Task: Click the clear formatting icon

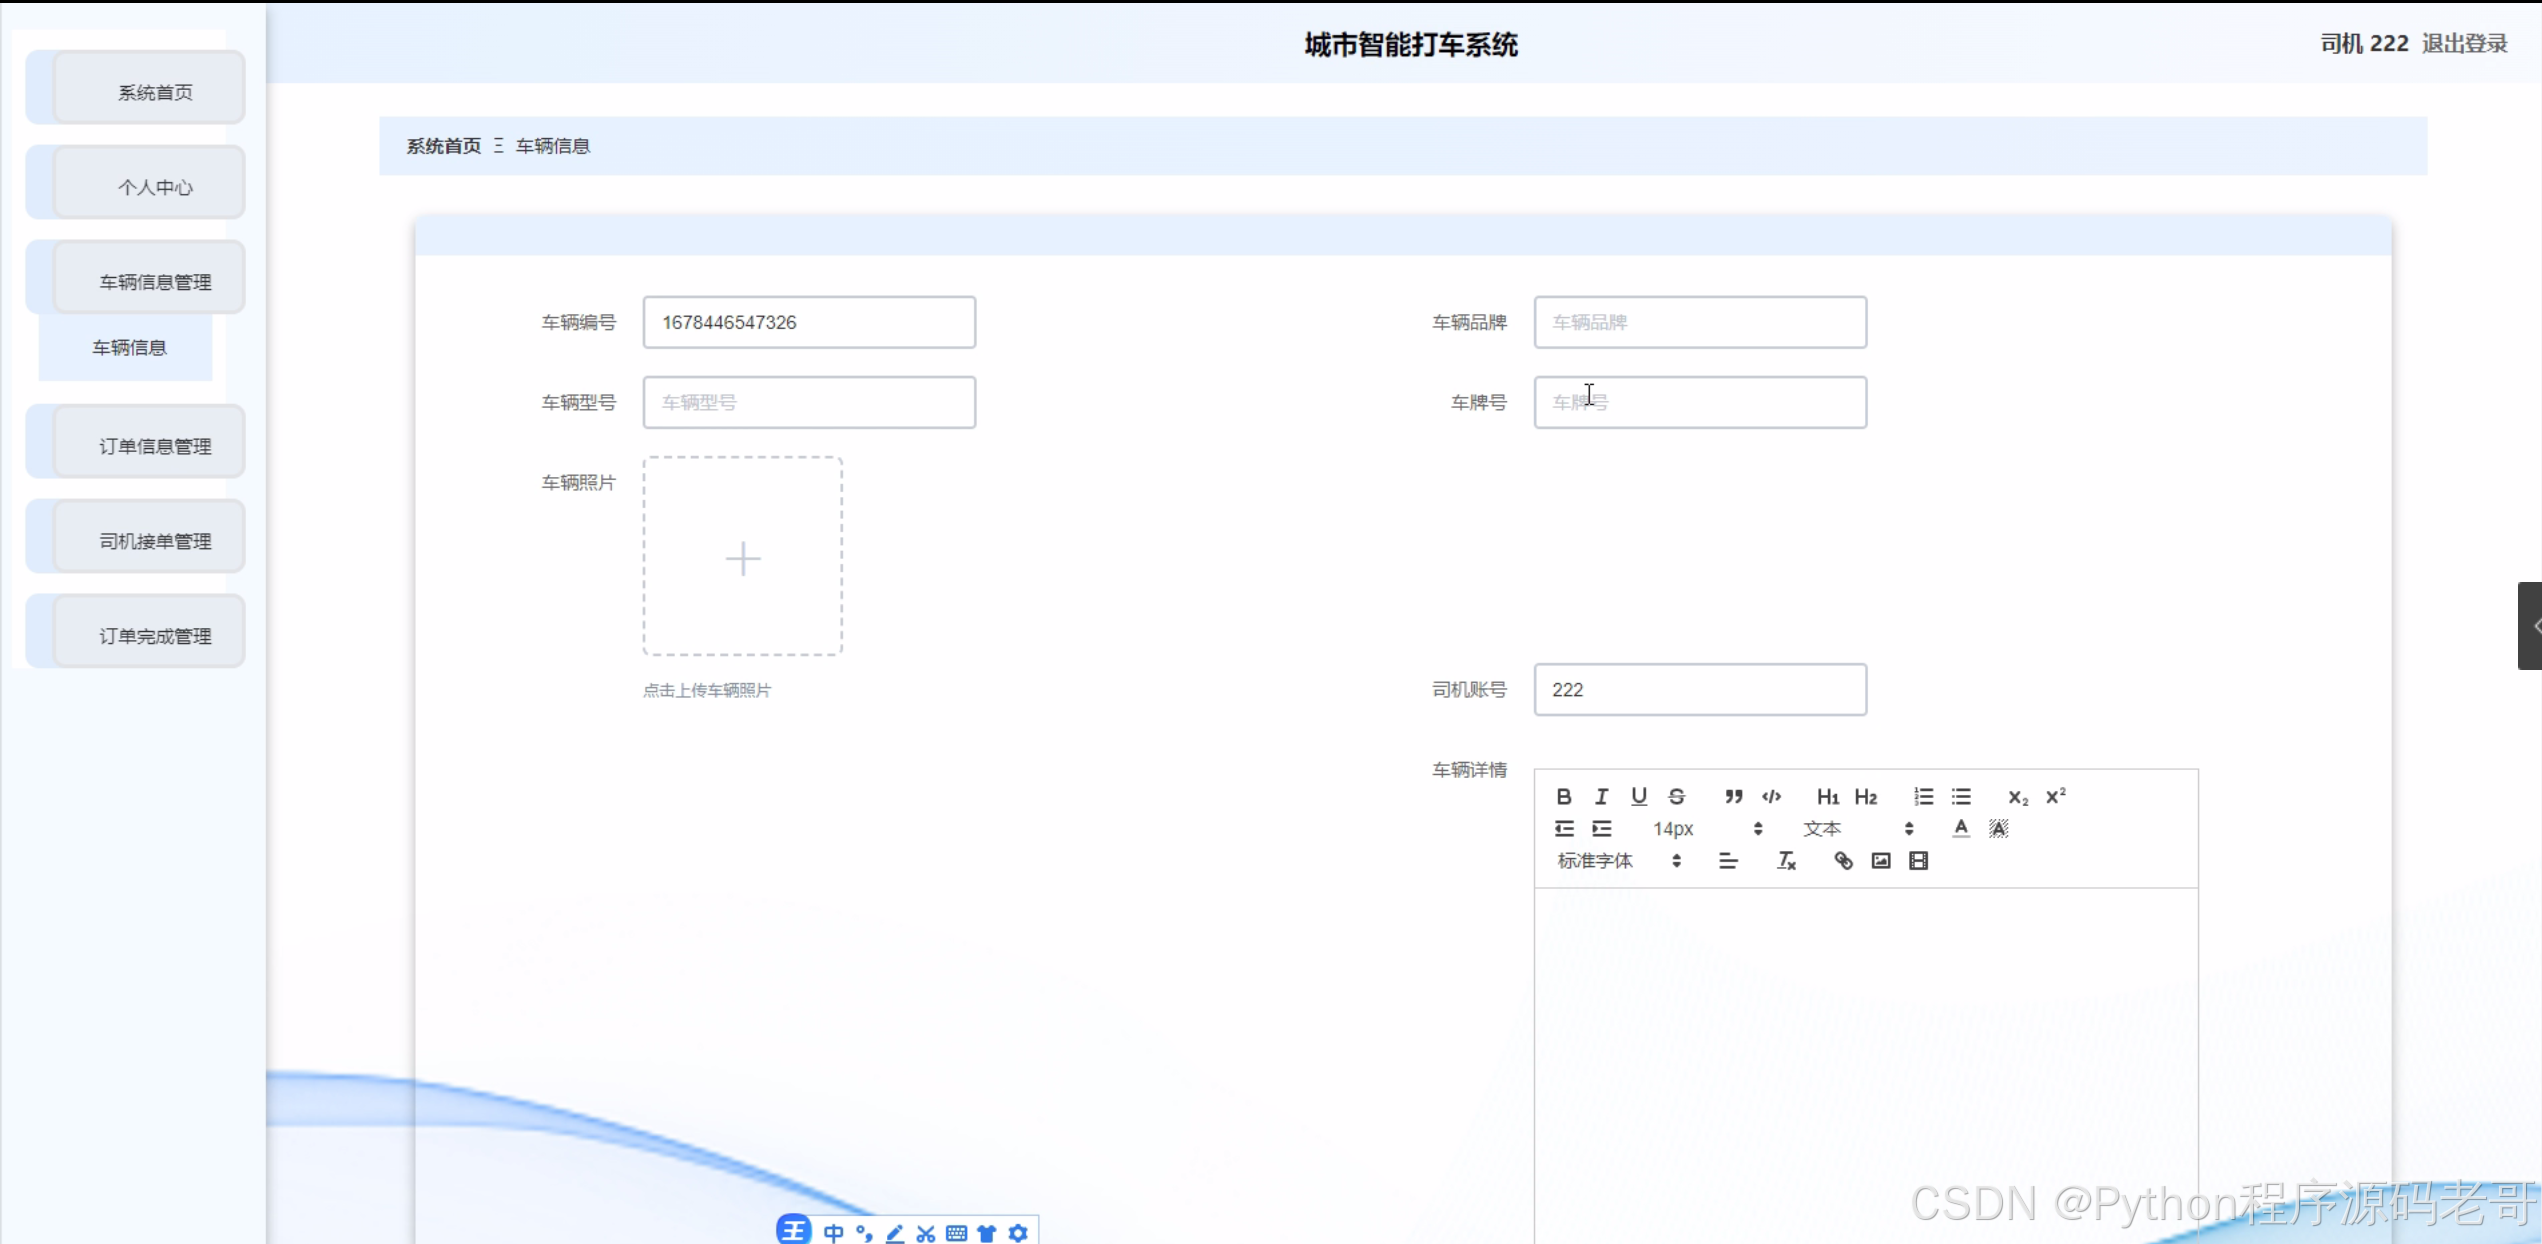Action: pos(1786,861)
